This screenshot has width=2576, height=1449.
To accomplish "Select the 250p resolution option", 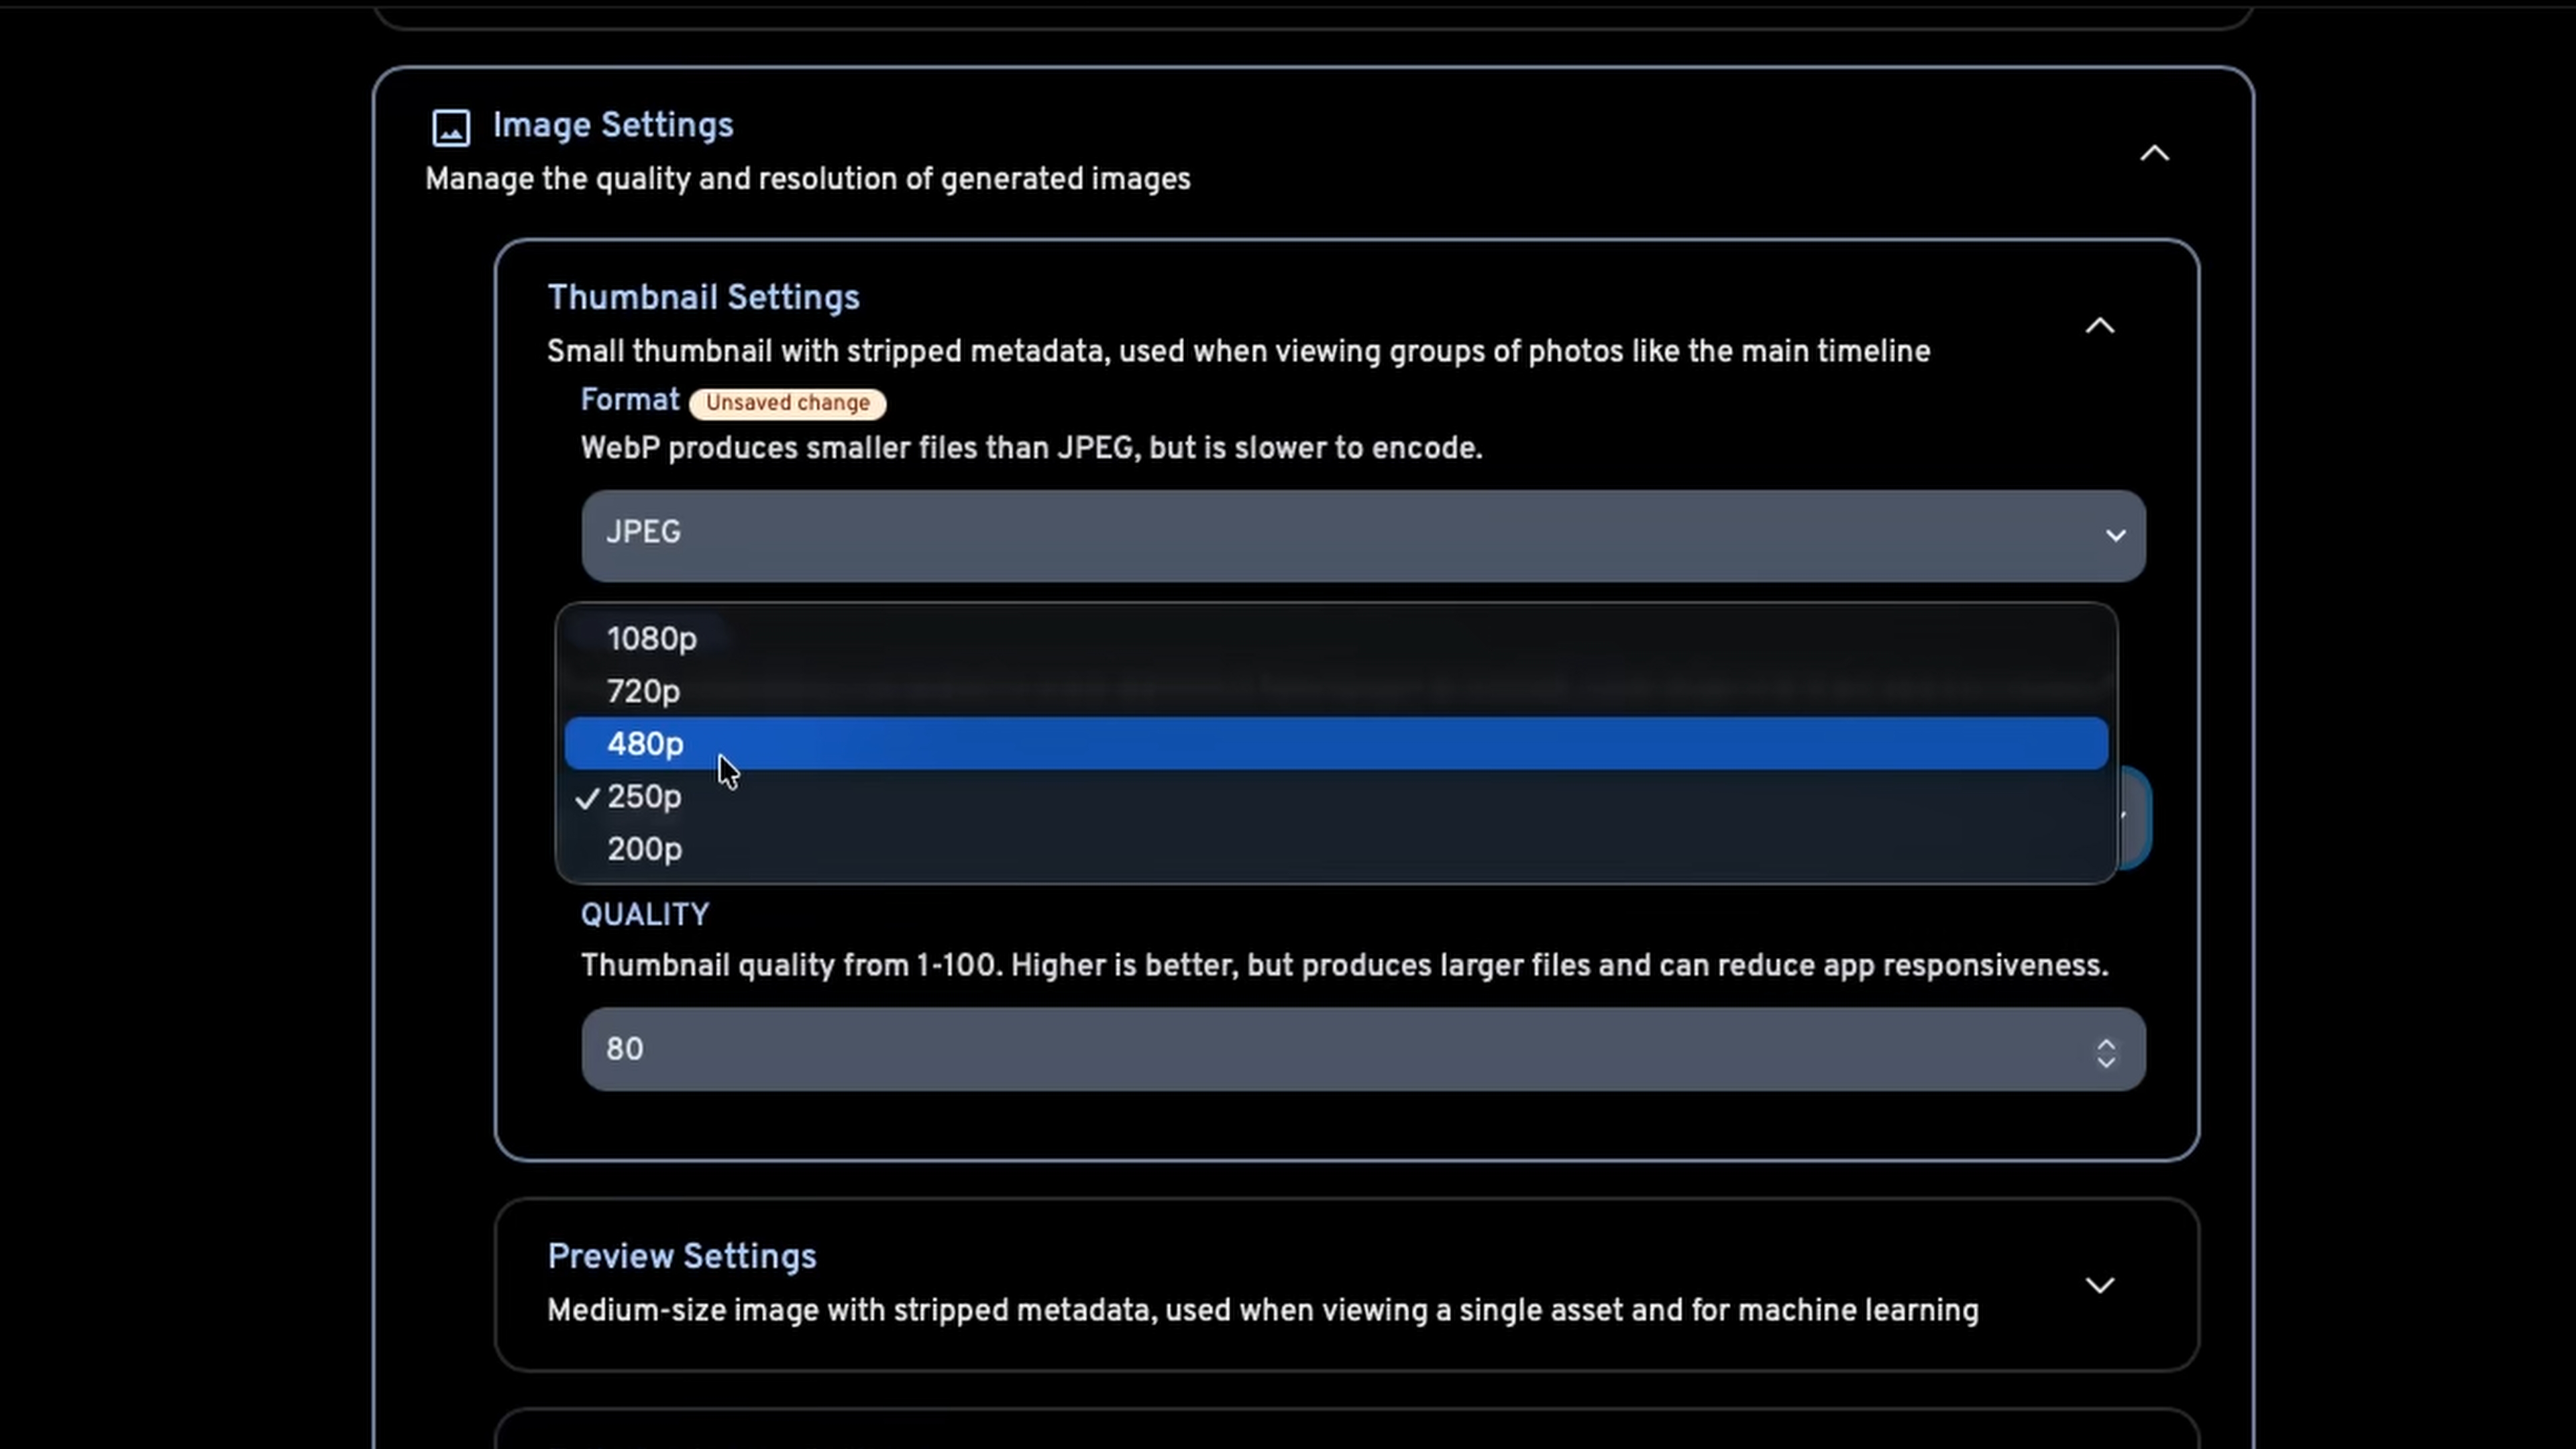I will [644, 797].
